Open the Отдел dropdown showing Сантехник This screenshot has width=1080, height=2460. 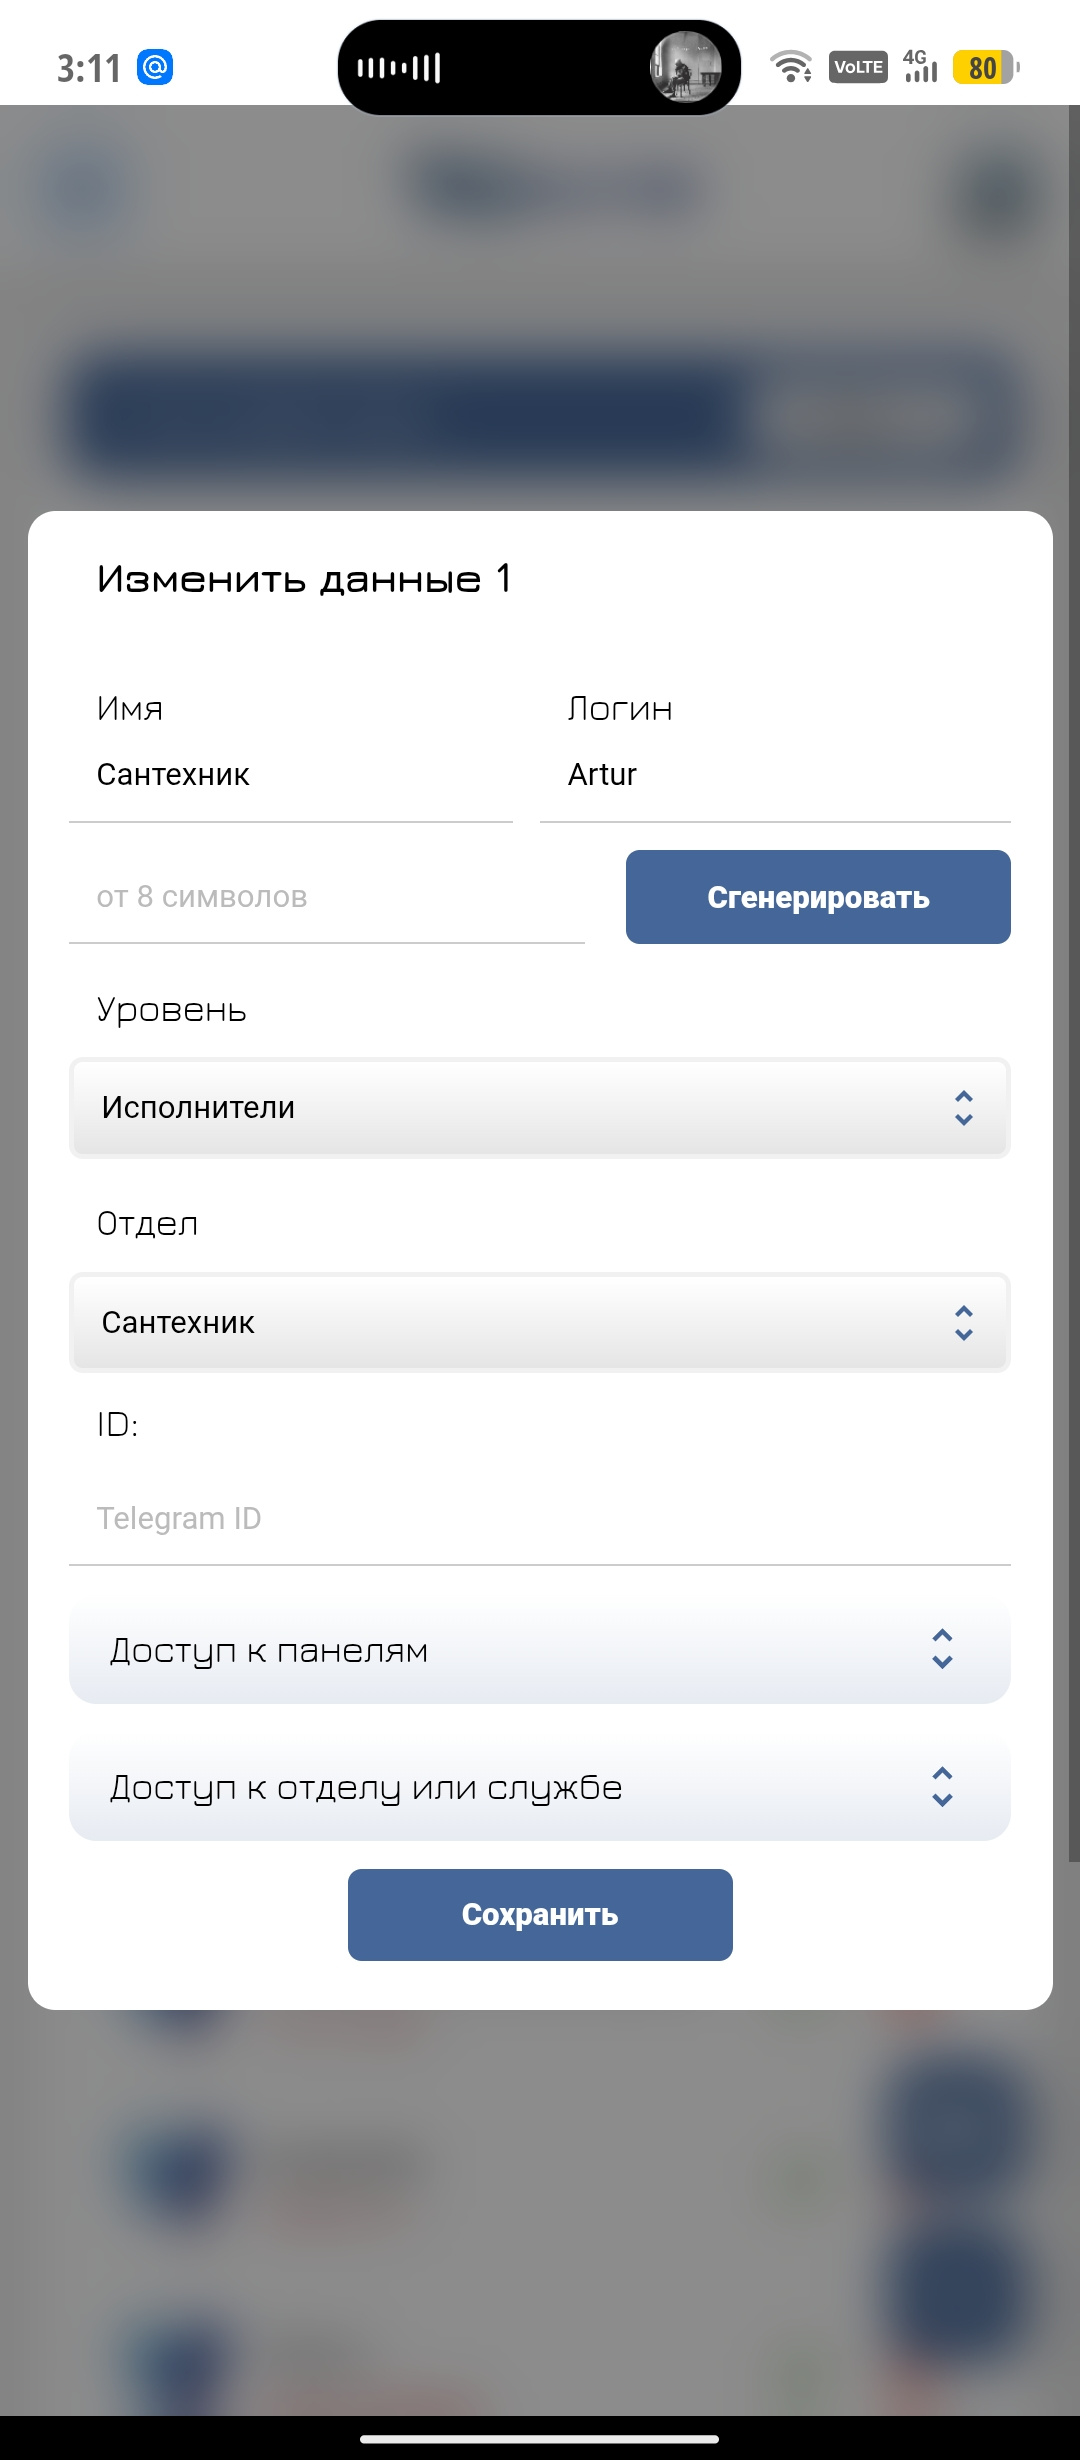coord(540,1323)
